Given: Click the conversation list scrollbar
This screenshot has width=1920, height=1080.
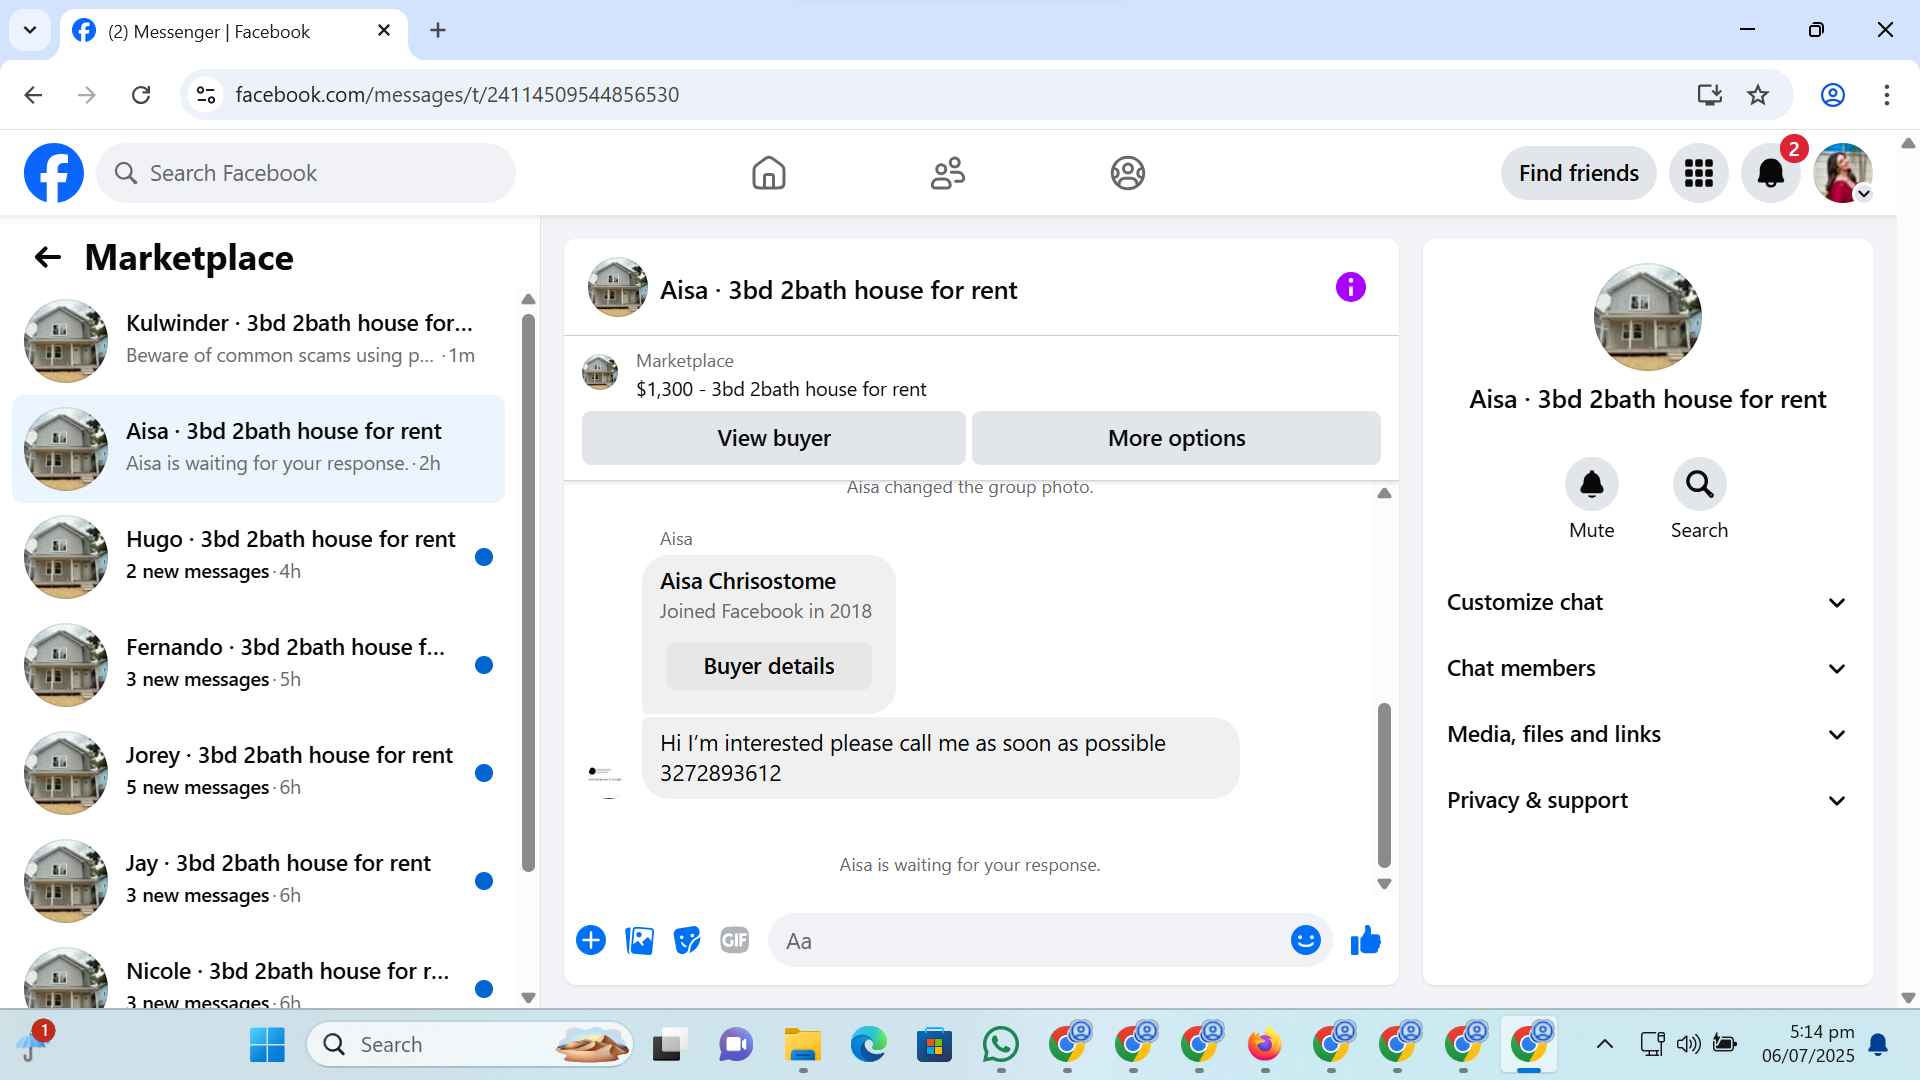Looking at the screenshot, I should [x=528, y=592].
